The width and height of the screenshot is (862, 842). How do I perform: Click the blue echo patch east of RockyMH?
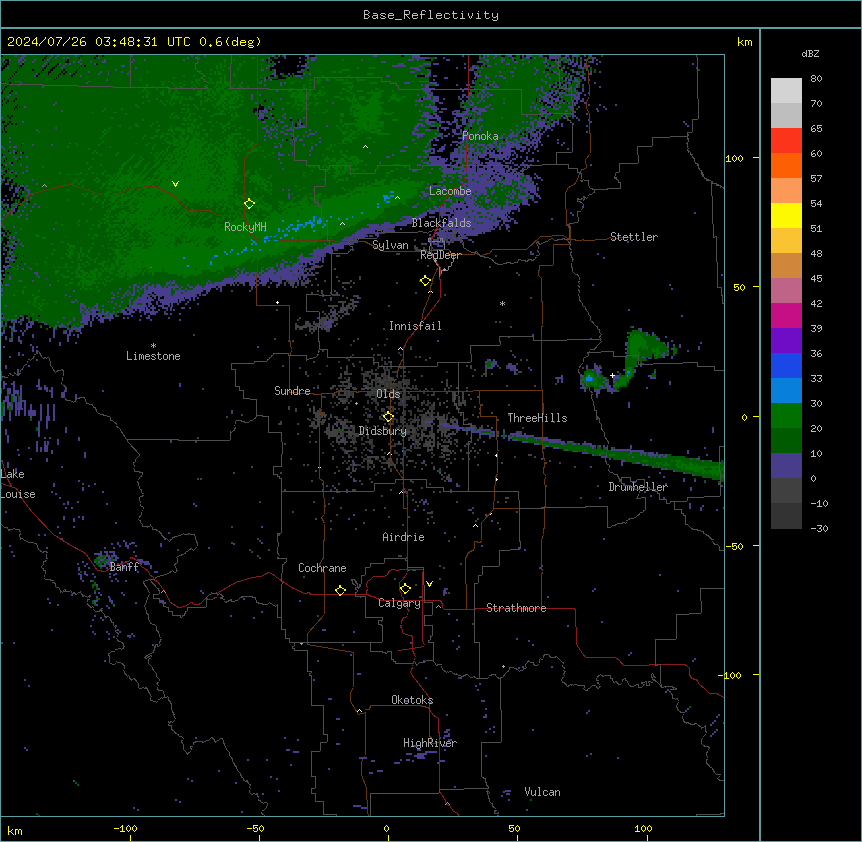point(302,225)
